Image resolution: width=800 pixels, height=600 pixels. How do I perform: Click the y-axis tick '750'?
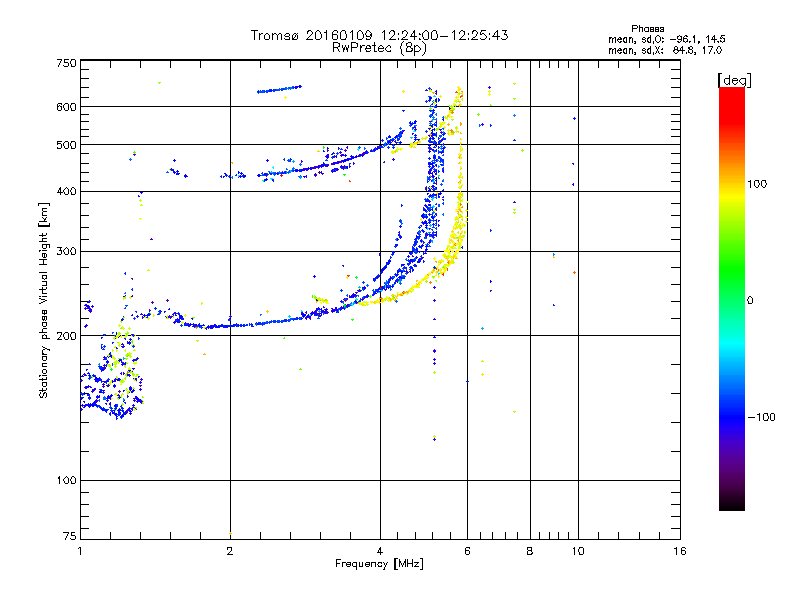[x=66, y=63]
